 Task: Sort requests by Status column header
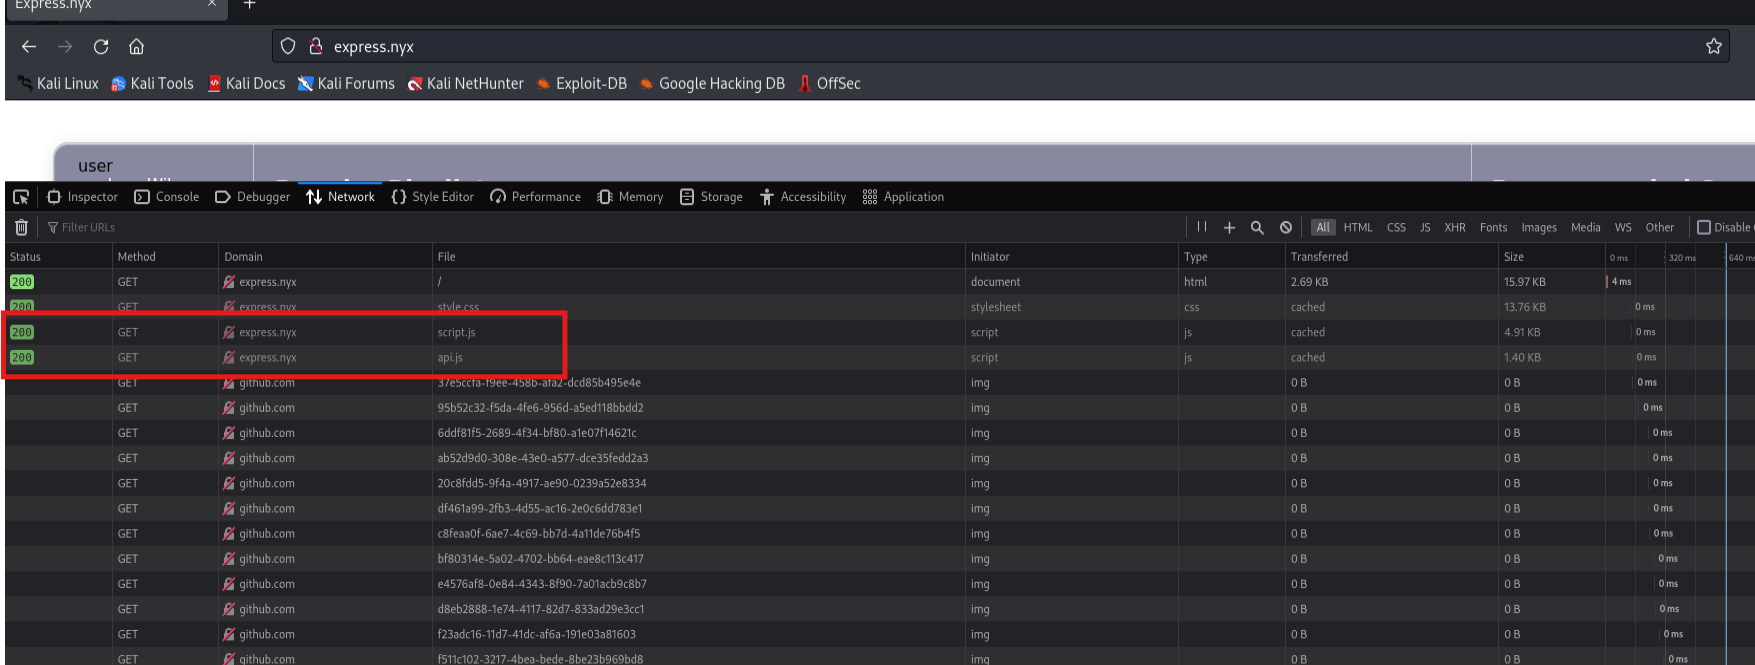click(26, 257)
